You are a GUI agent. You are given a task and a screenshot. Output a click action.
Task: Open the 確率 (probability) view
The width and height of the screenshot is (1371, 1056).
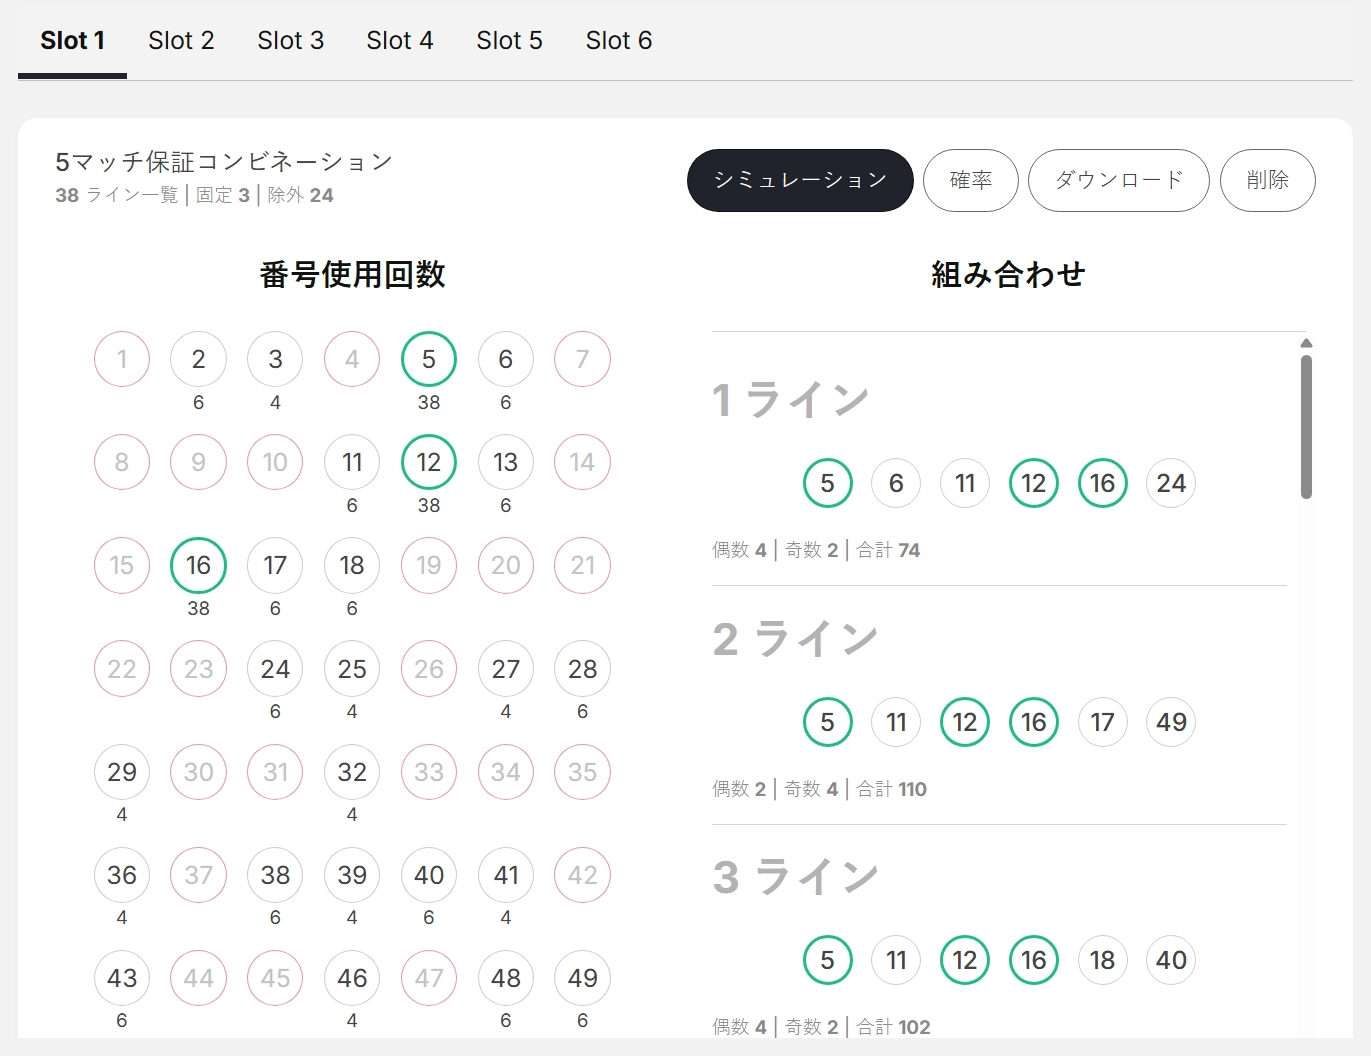pos(970,180)
